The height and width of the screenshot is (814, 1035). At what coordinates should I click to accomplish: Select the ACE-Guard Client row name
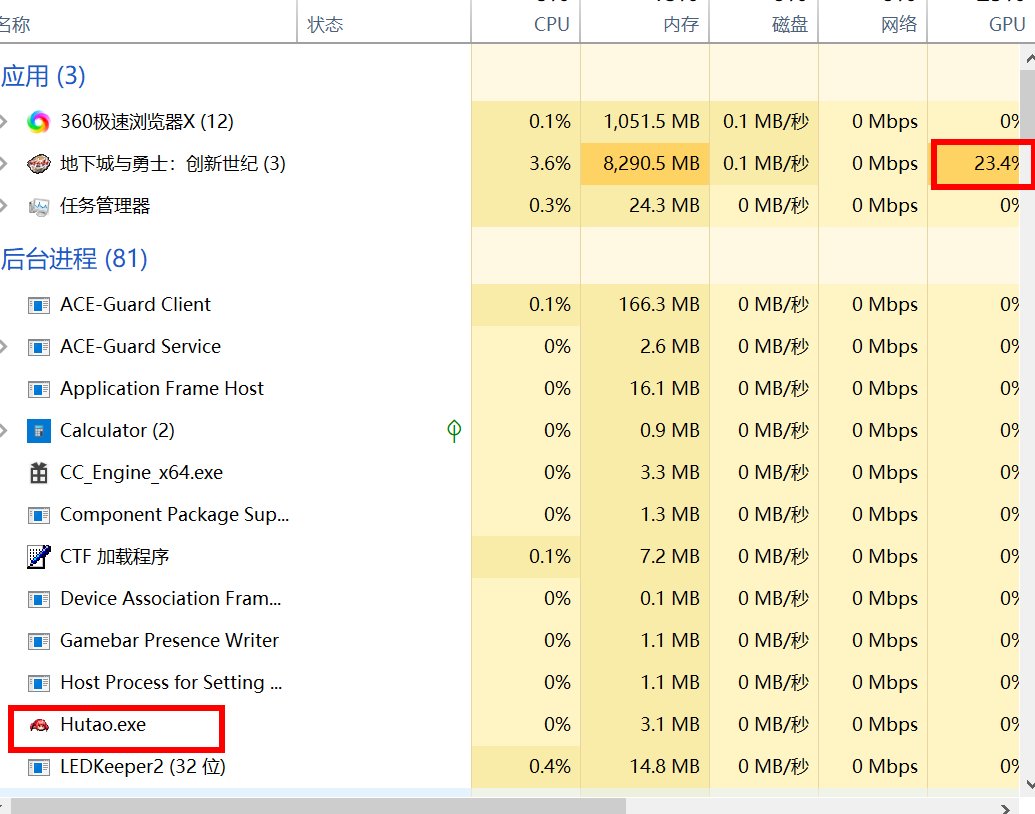click(135, 304)
